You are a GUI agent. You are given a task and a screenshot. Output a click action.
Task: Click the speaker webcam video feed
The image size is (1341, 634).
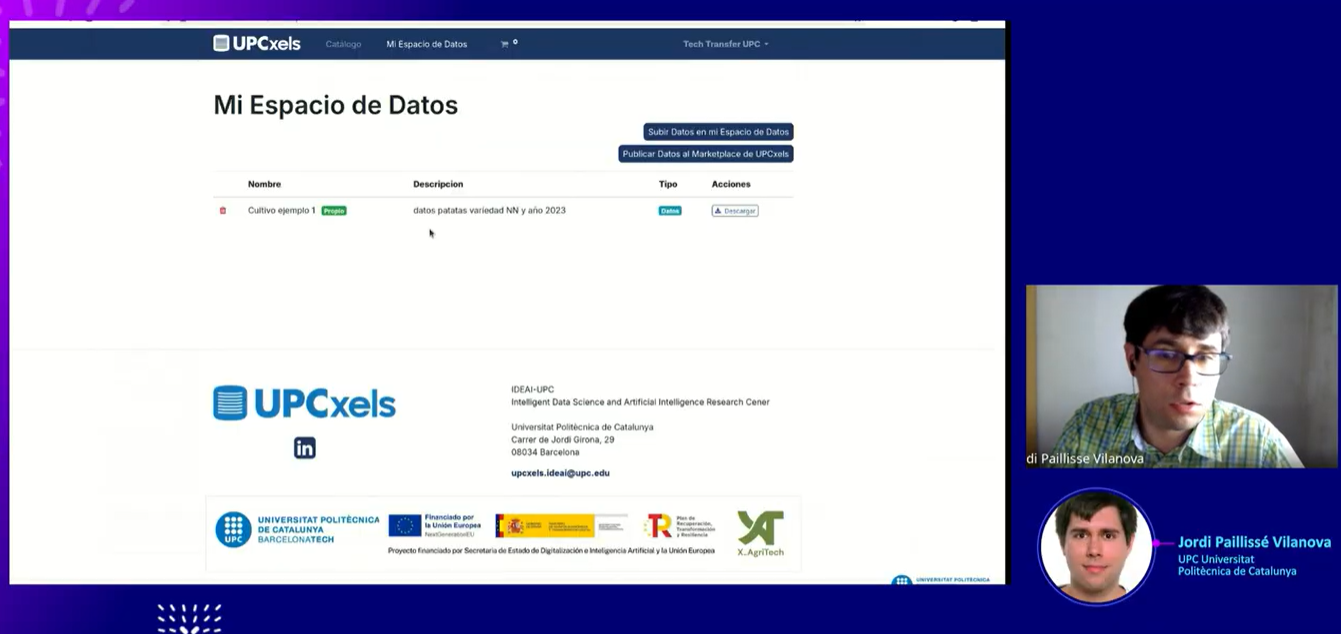pyautogui.click(x=1181, y=376)
